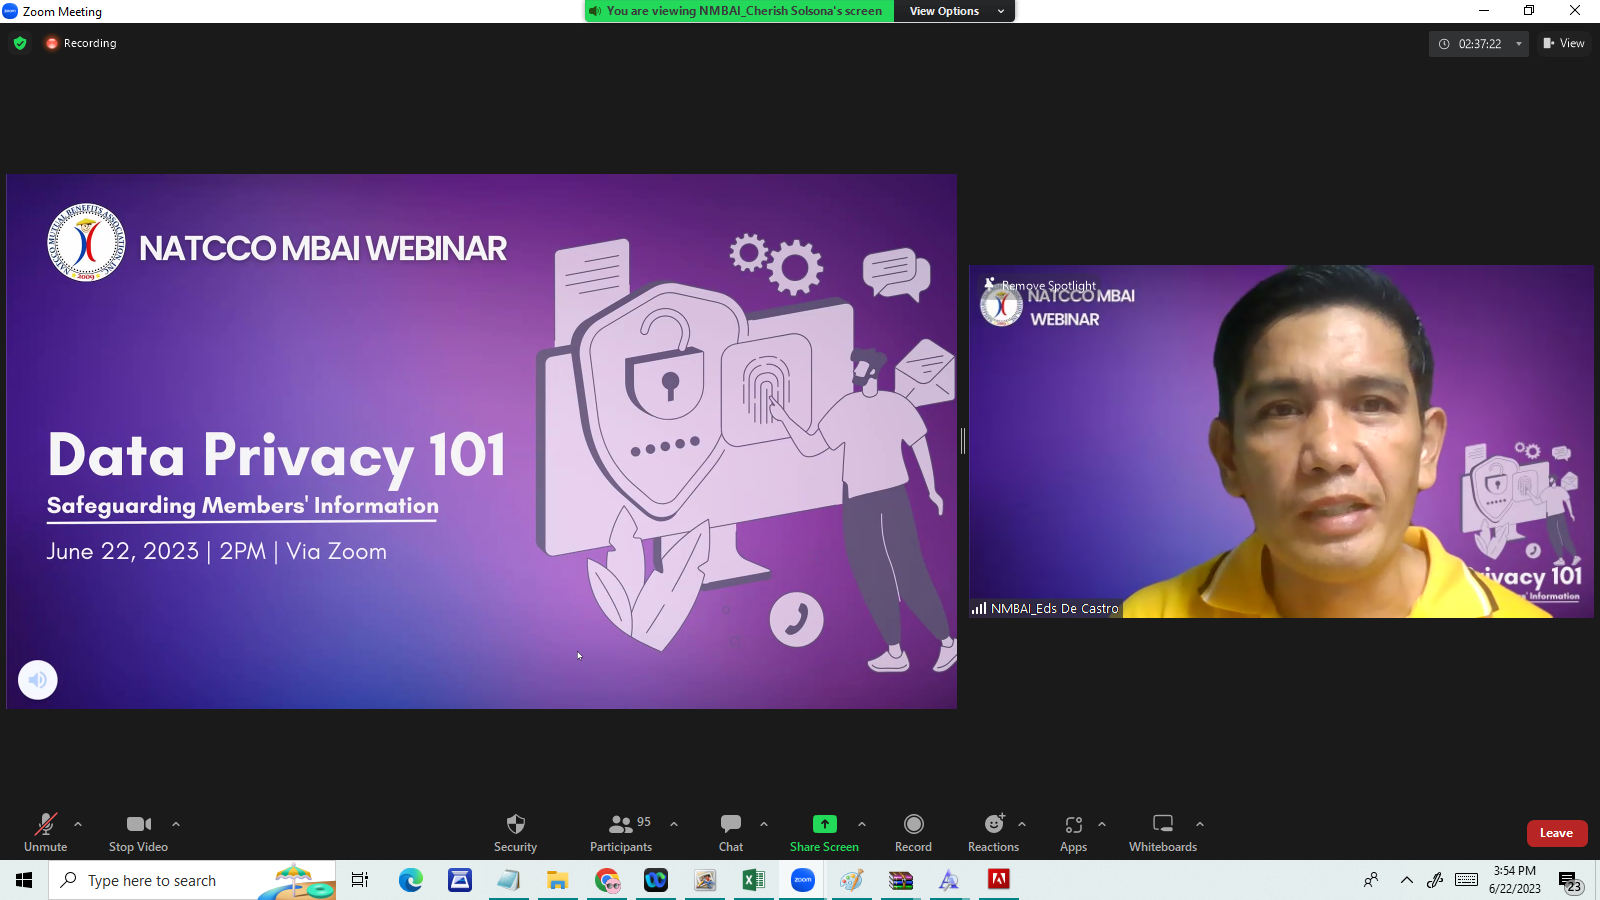
Task: Stop Video camera button
Action: (138, 832)
